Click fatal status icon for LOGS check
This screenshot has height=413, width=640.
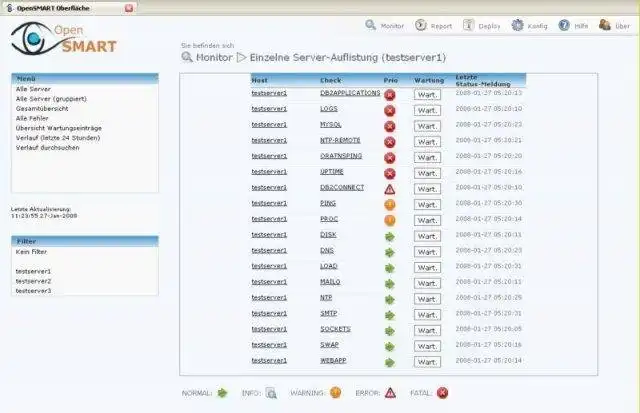[x=390, y=111]
